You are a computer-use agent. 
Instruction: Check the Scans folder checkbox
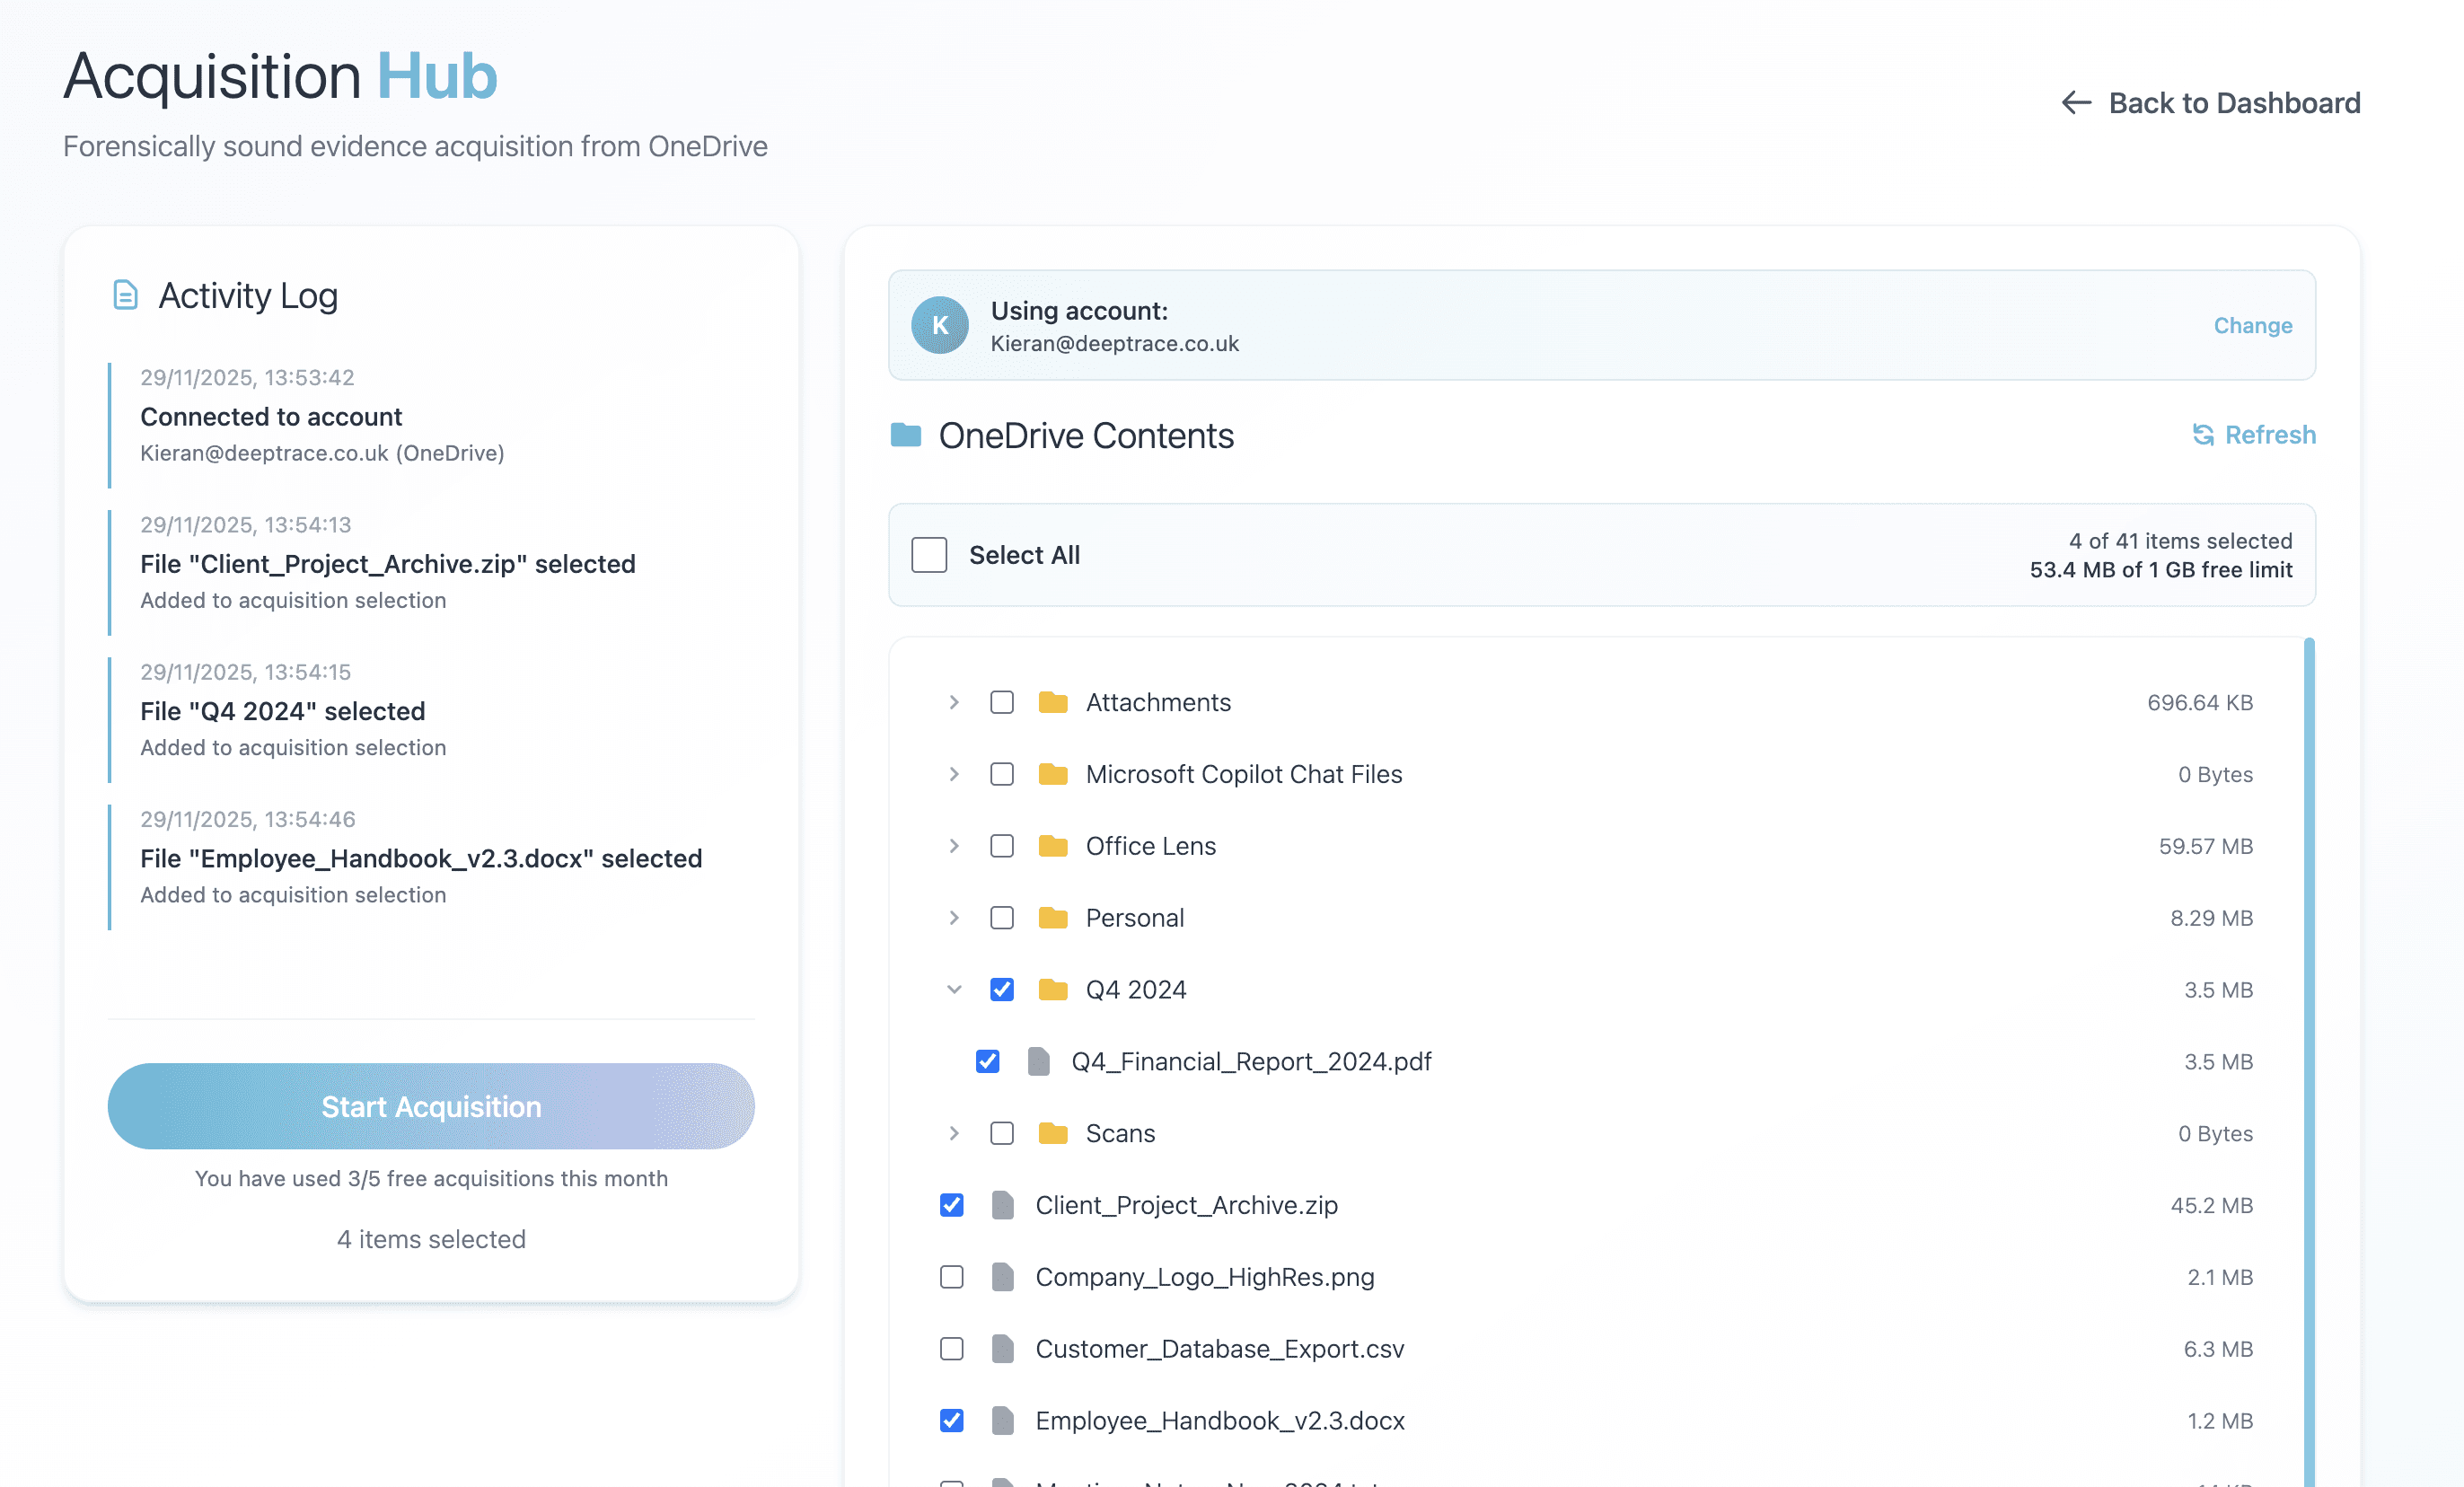1001,1133
